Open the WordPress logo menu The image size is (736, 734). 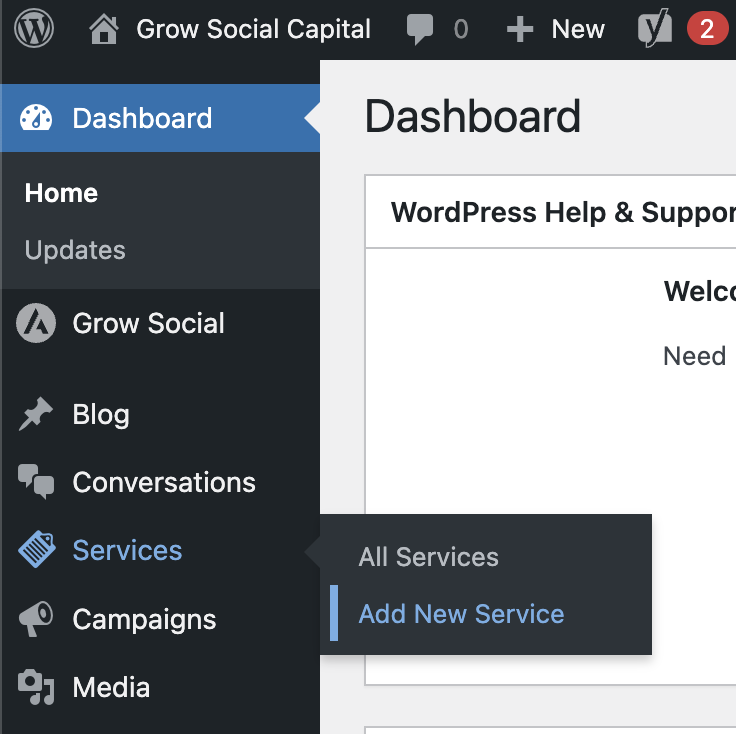[x=34, y=29]
